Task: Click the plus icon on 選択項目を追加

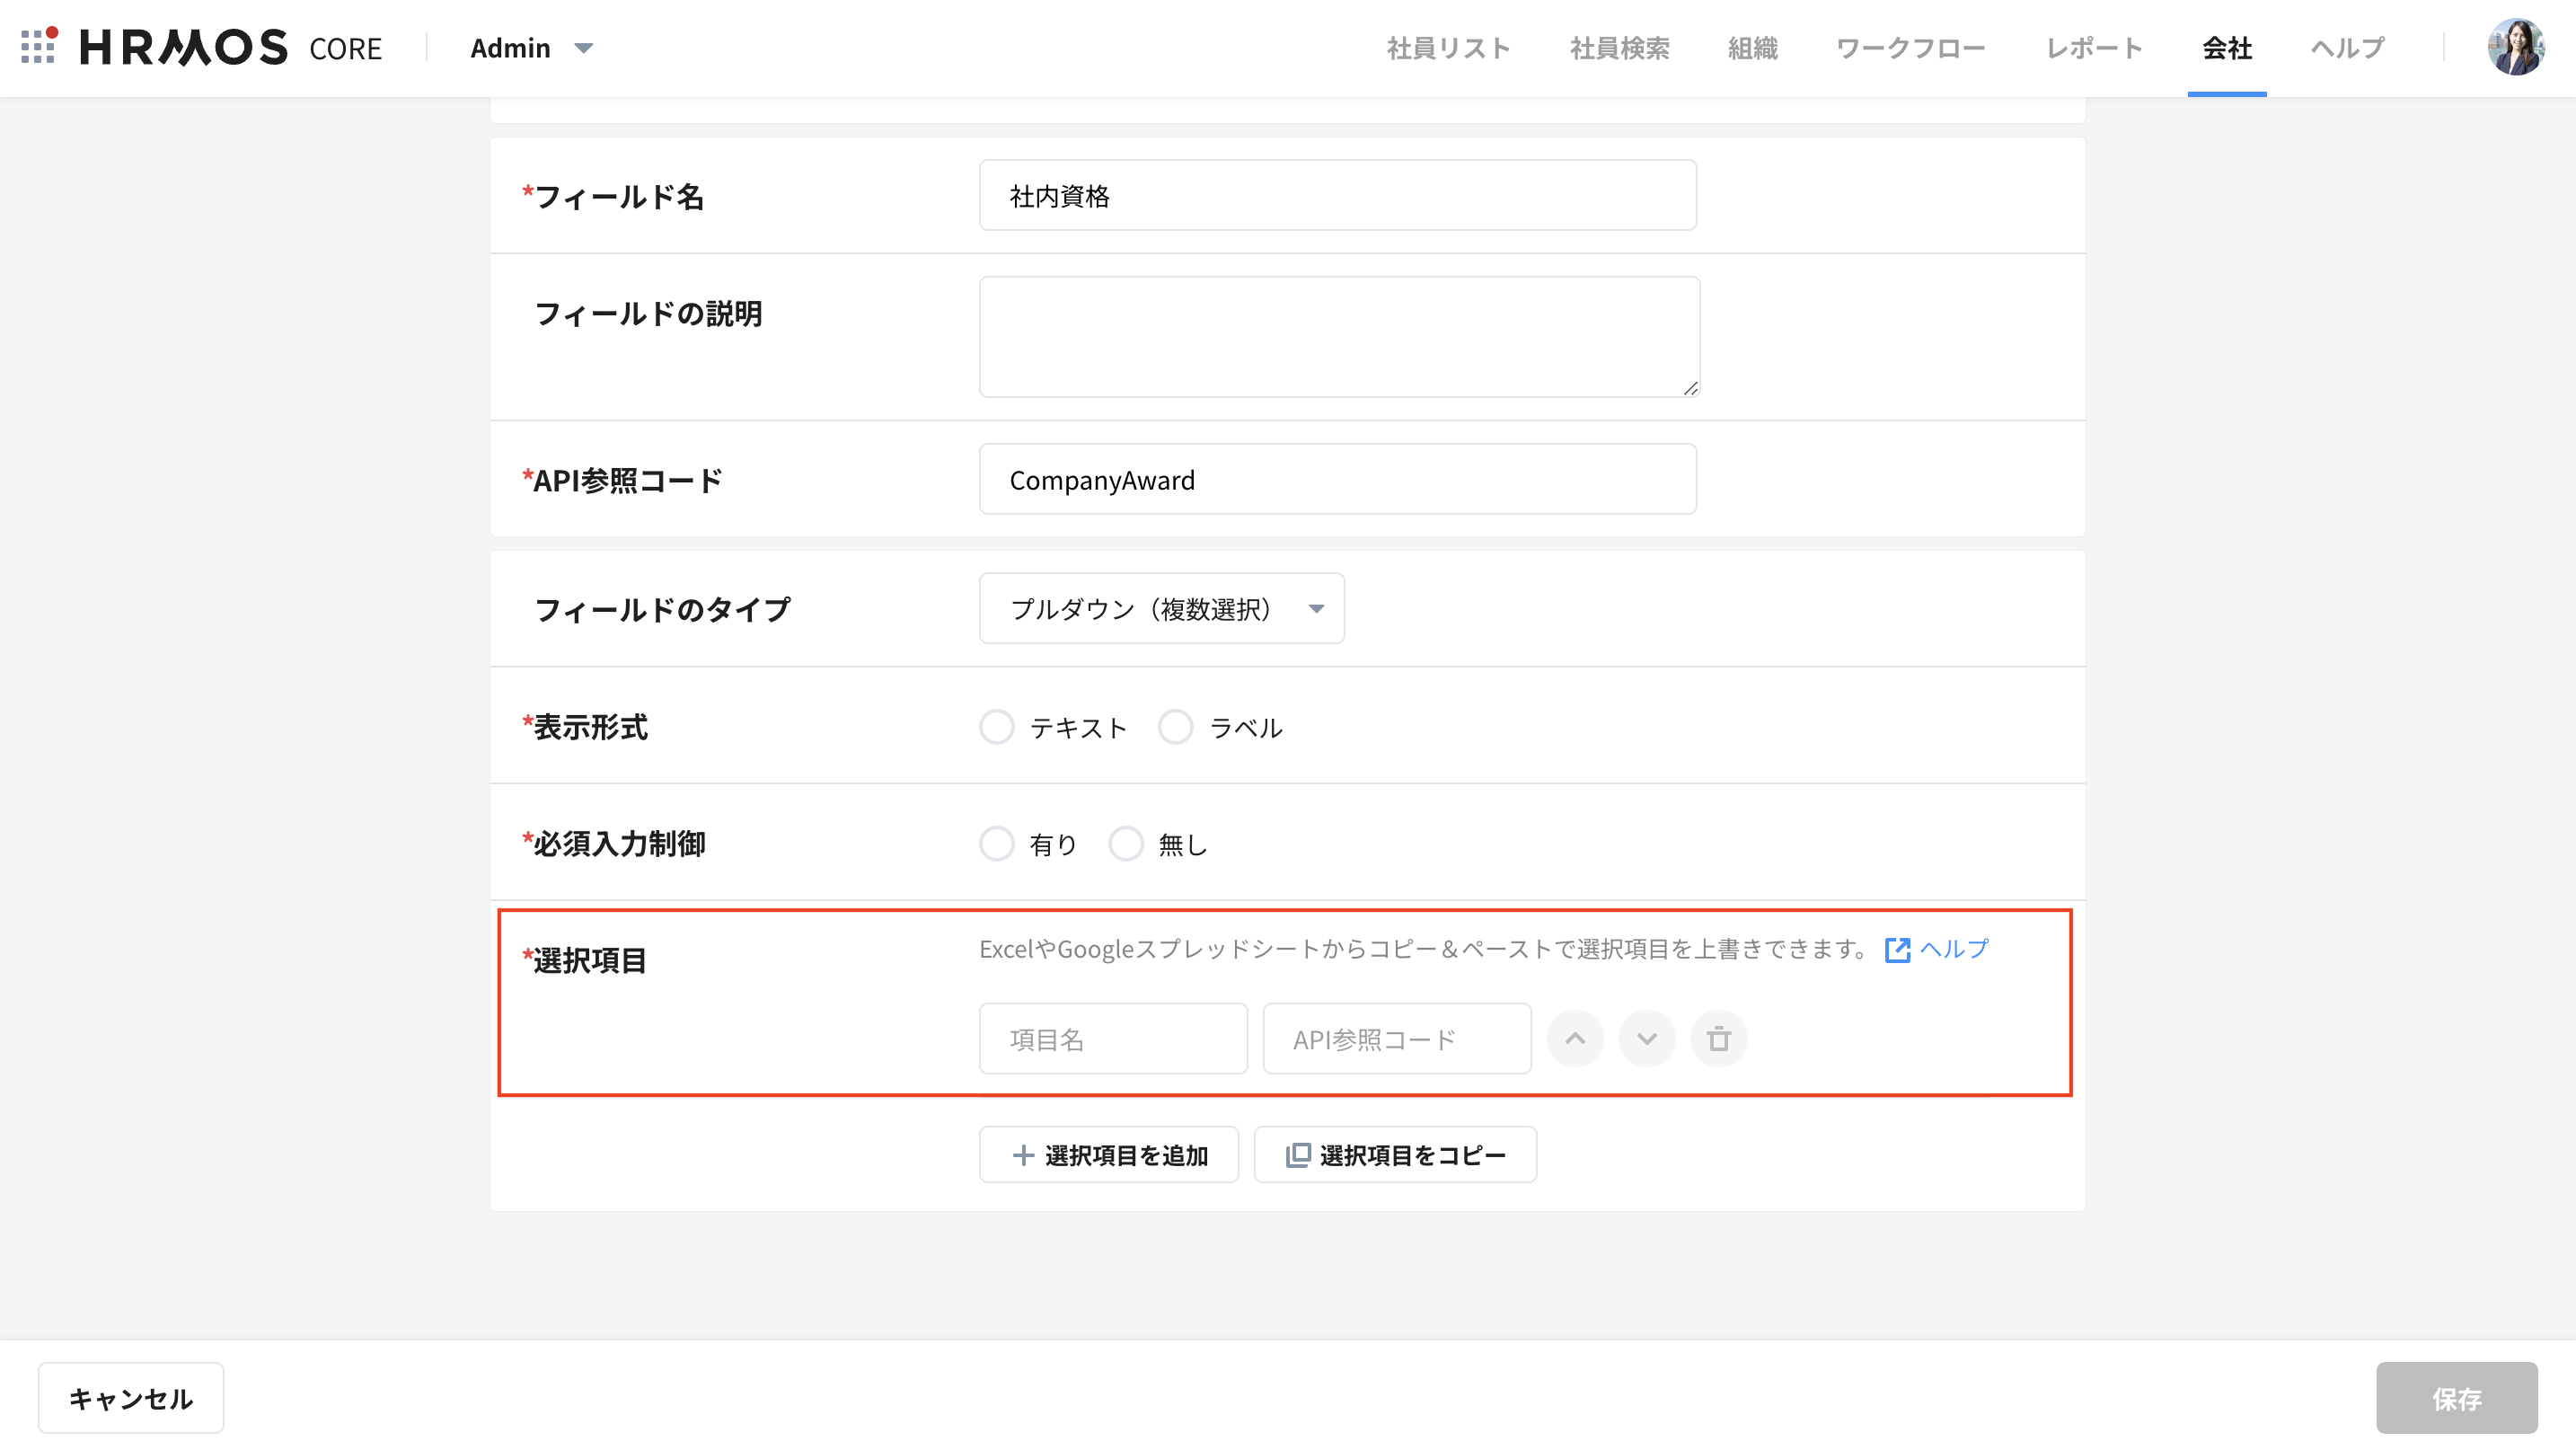Action: 1022,1154
